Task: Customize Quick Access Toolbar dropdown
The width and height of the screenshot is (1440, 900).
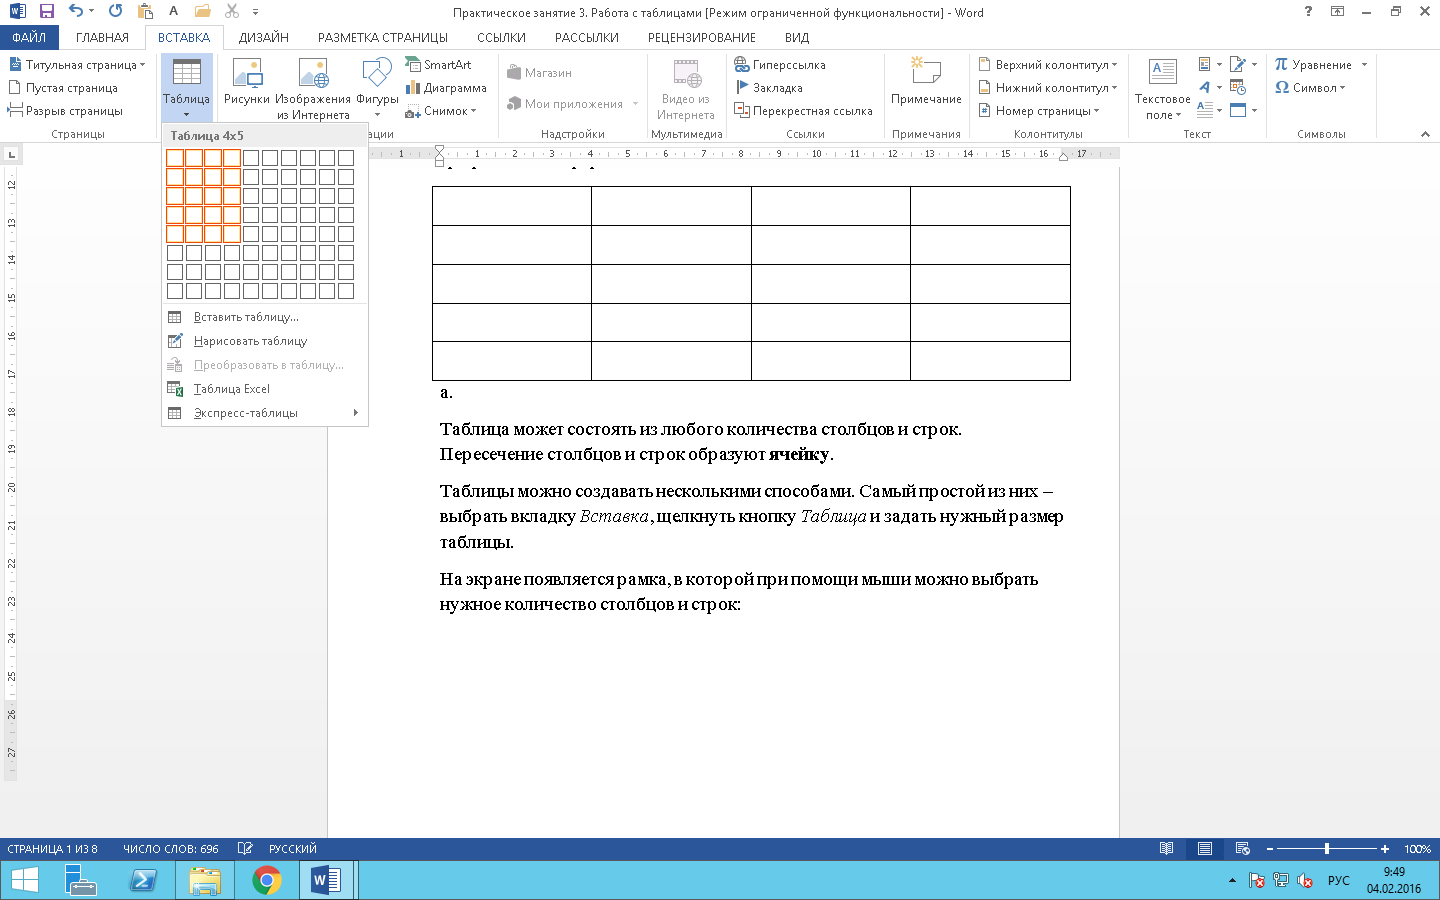Action: pyautogui.click(x=255, y=12)
